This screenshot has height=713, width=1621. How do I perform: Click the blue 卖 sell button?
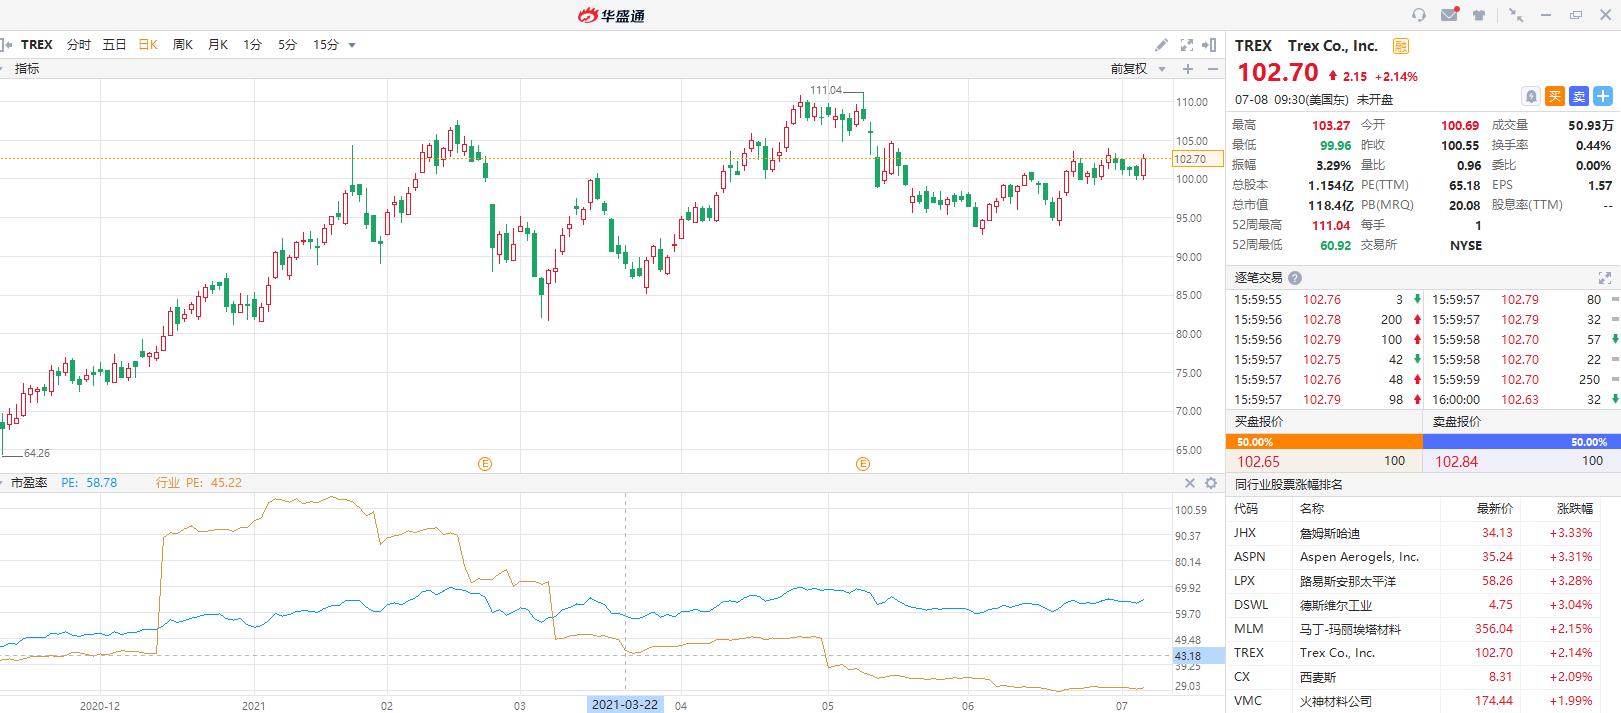(x=1578, y=97)
